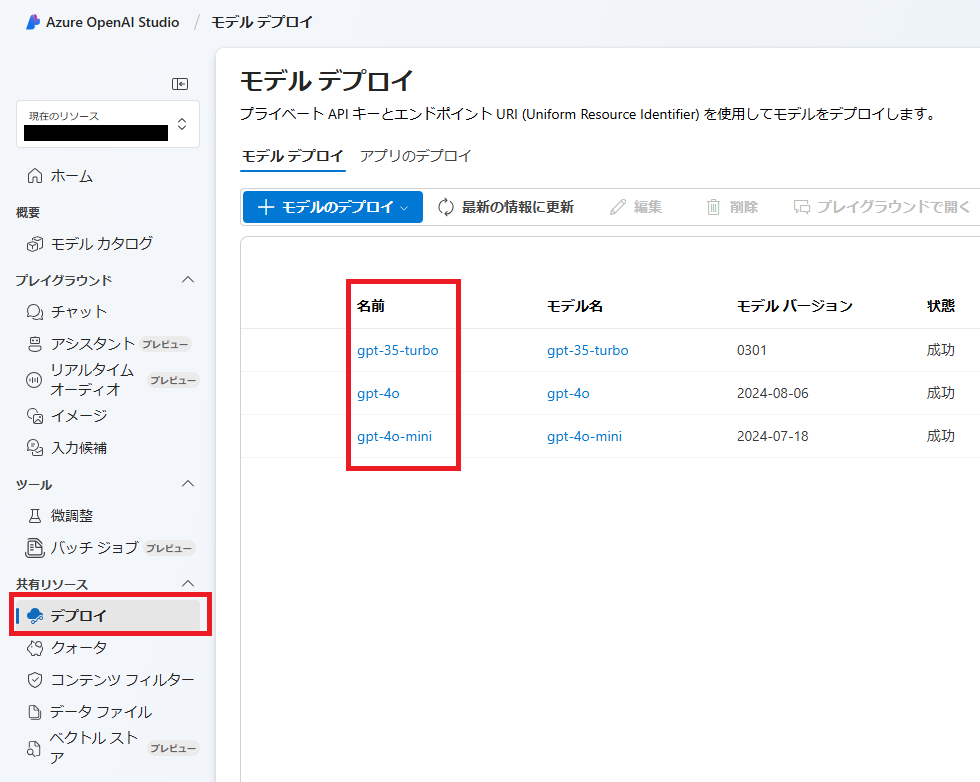Switch to the アプリのデプロイ tab
The height and width of the screenshot is (782, 980).
[x=414, y=156]
